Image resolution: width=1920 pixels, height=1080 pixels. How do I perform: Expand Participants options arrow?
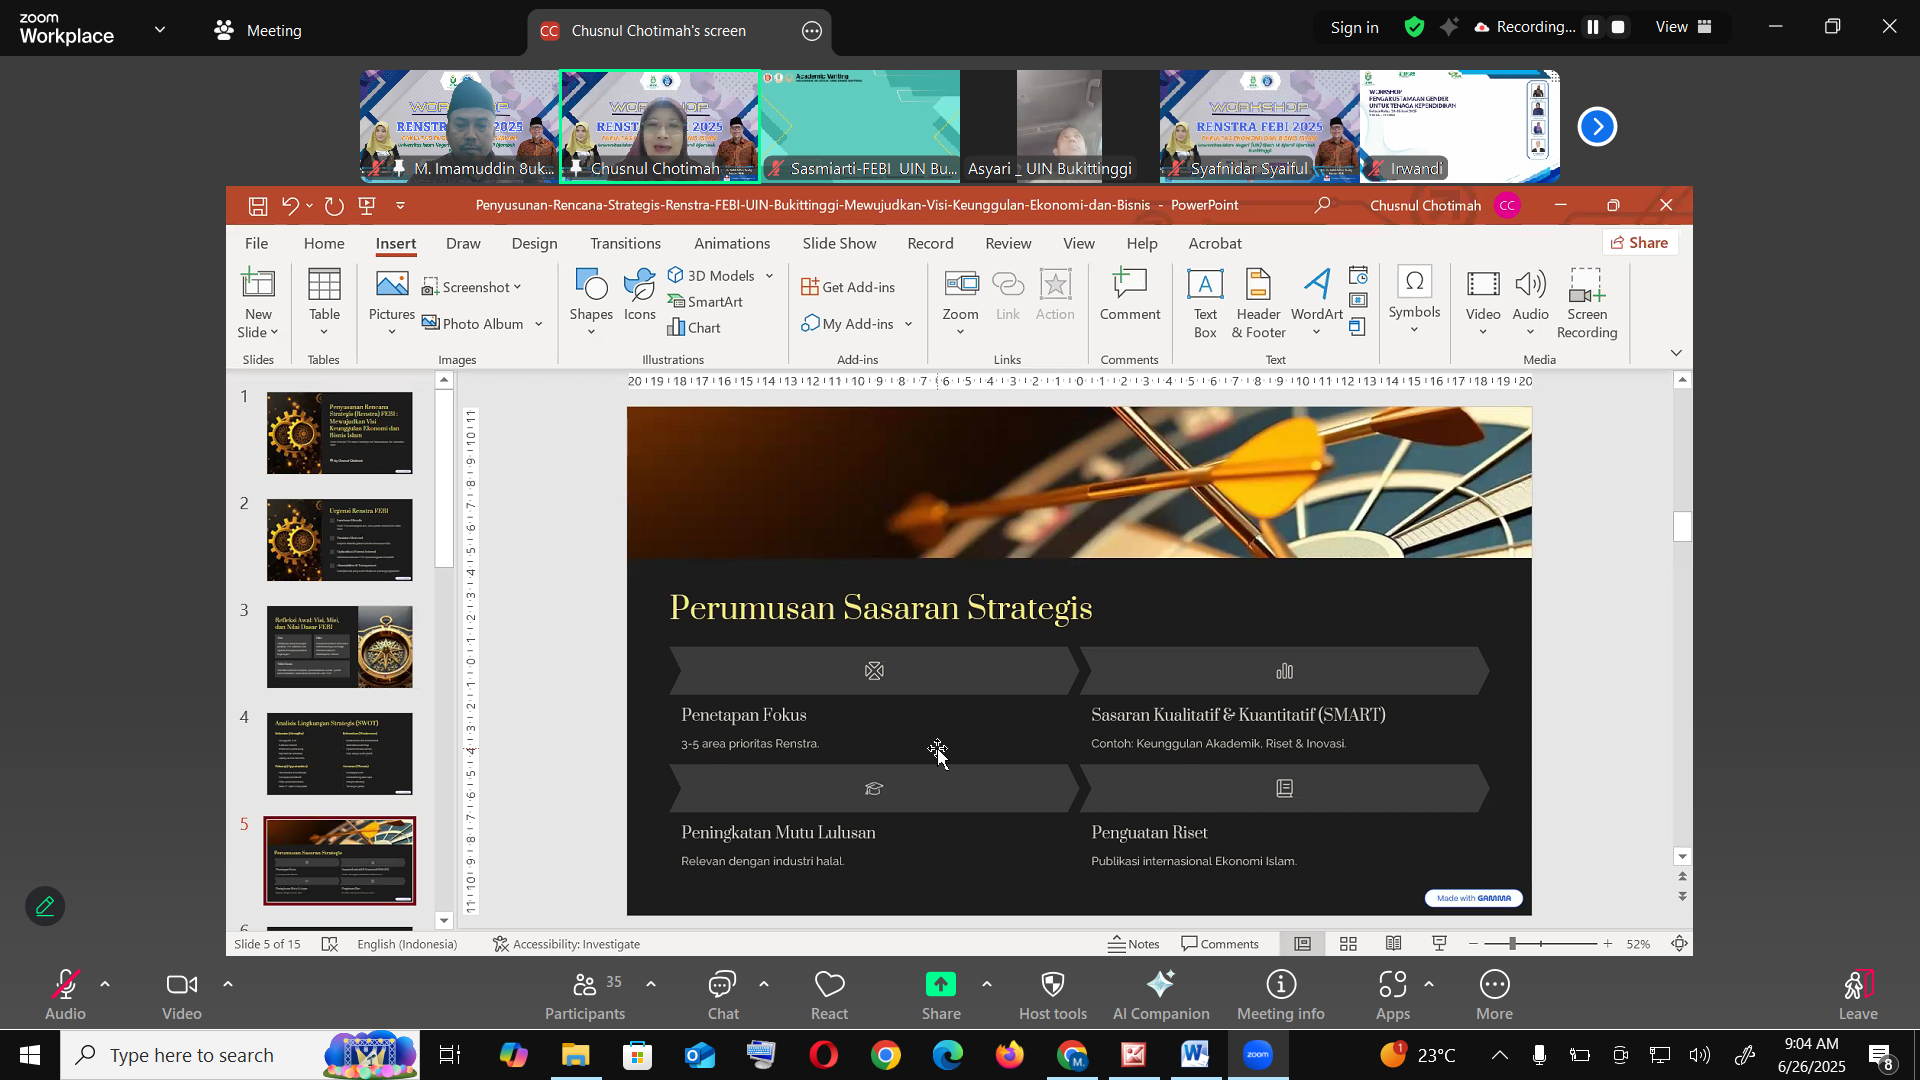pos(651,985)
